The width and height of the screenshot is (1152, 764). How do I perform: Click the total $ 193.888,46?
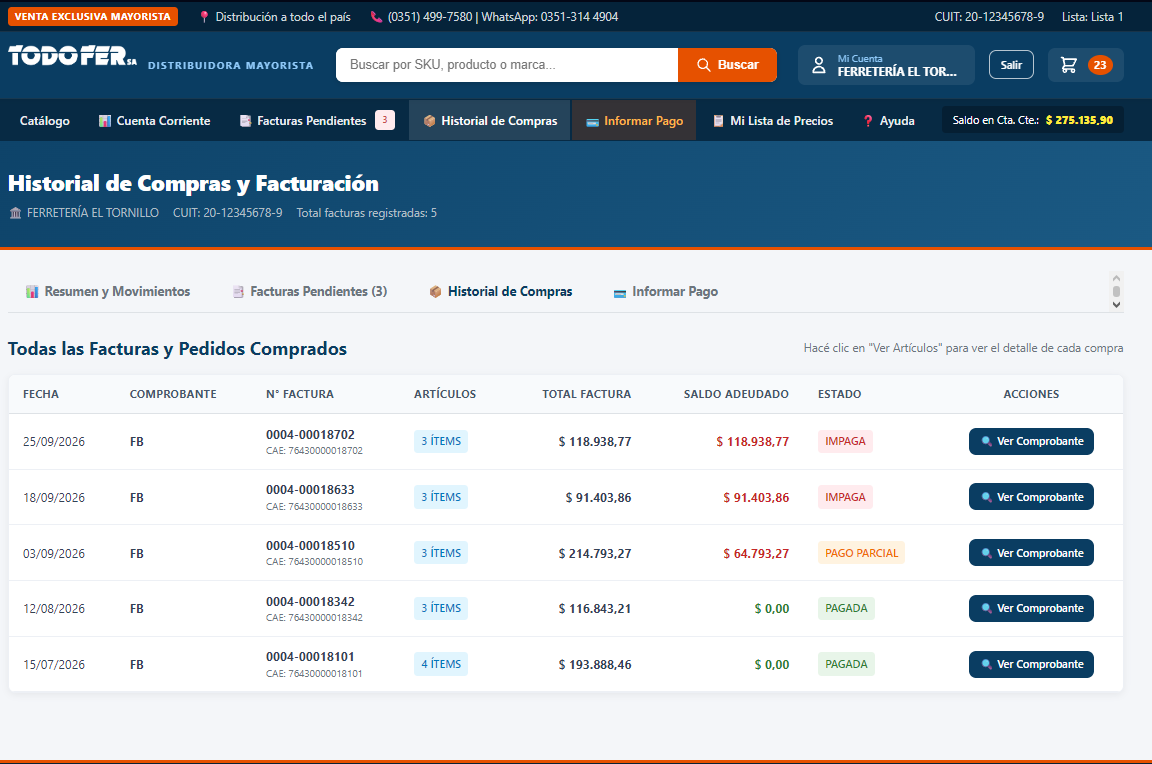point(594,665)
